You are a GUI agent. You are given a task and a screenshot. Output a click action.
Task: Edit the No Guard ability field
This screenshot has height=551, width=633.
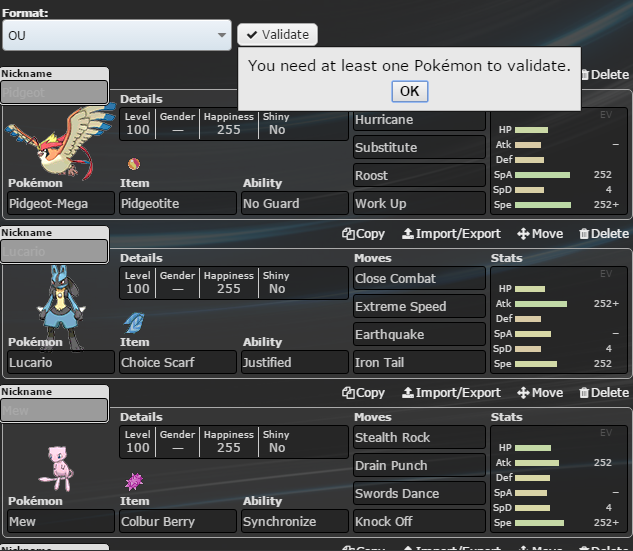pyautogui.click(x=295, y=203)
